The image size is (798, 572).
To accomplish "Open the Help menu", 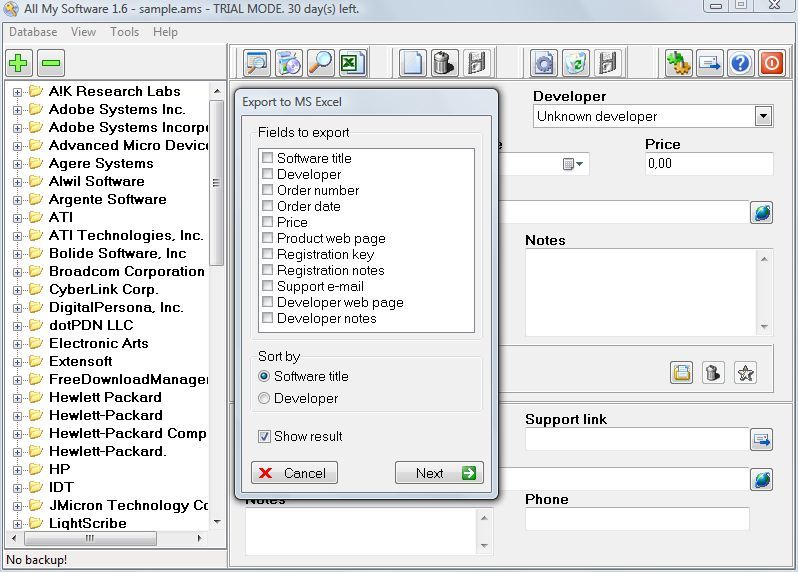I will click(x=165, y=32).
